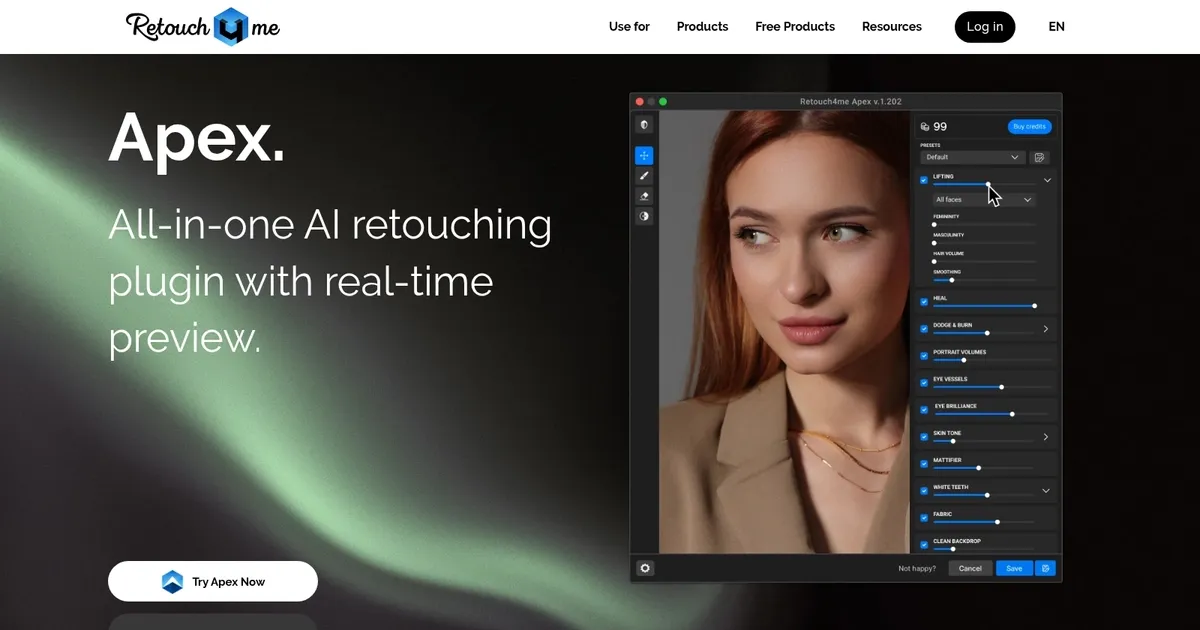Click the save preset icon beside Default
The image size is (1200, 630).
coord(1040,157)
